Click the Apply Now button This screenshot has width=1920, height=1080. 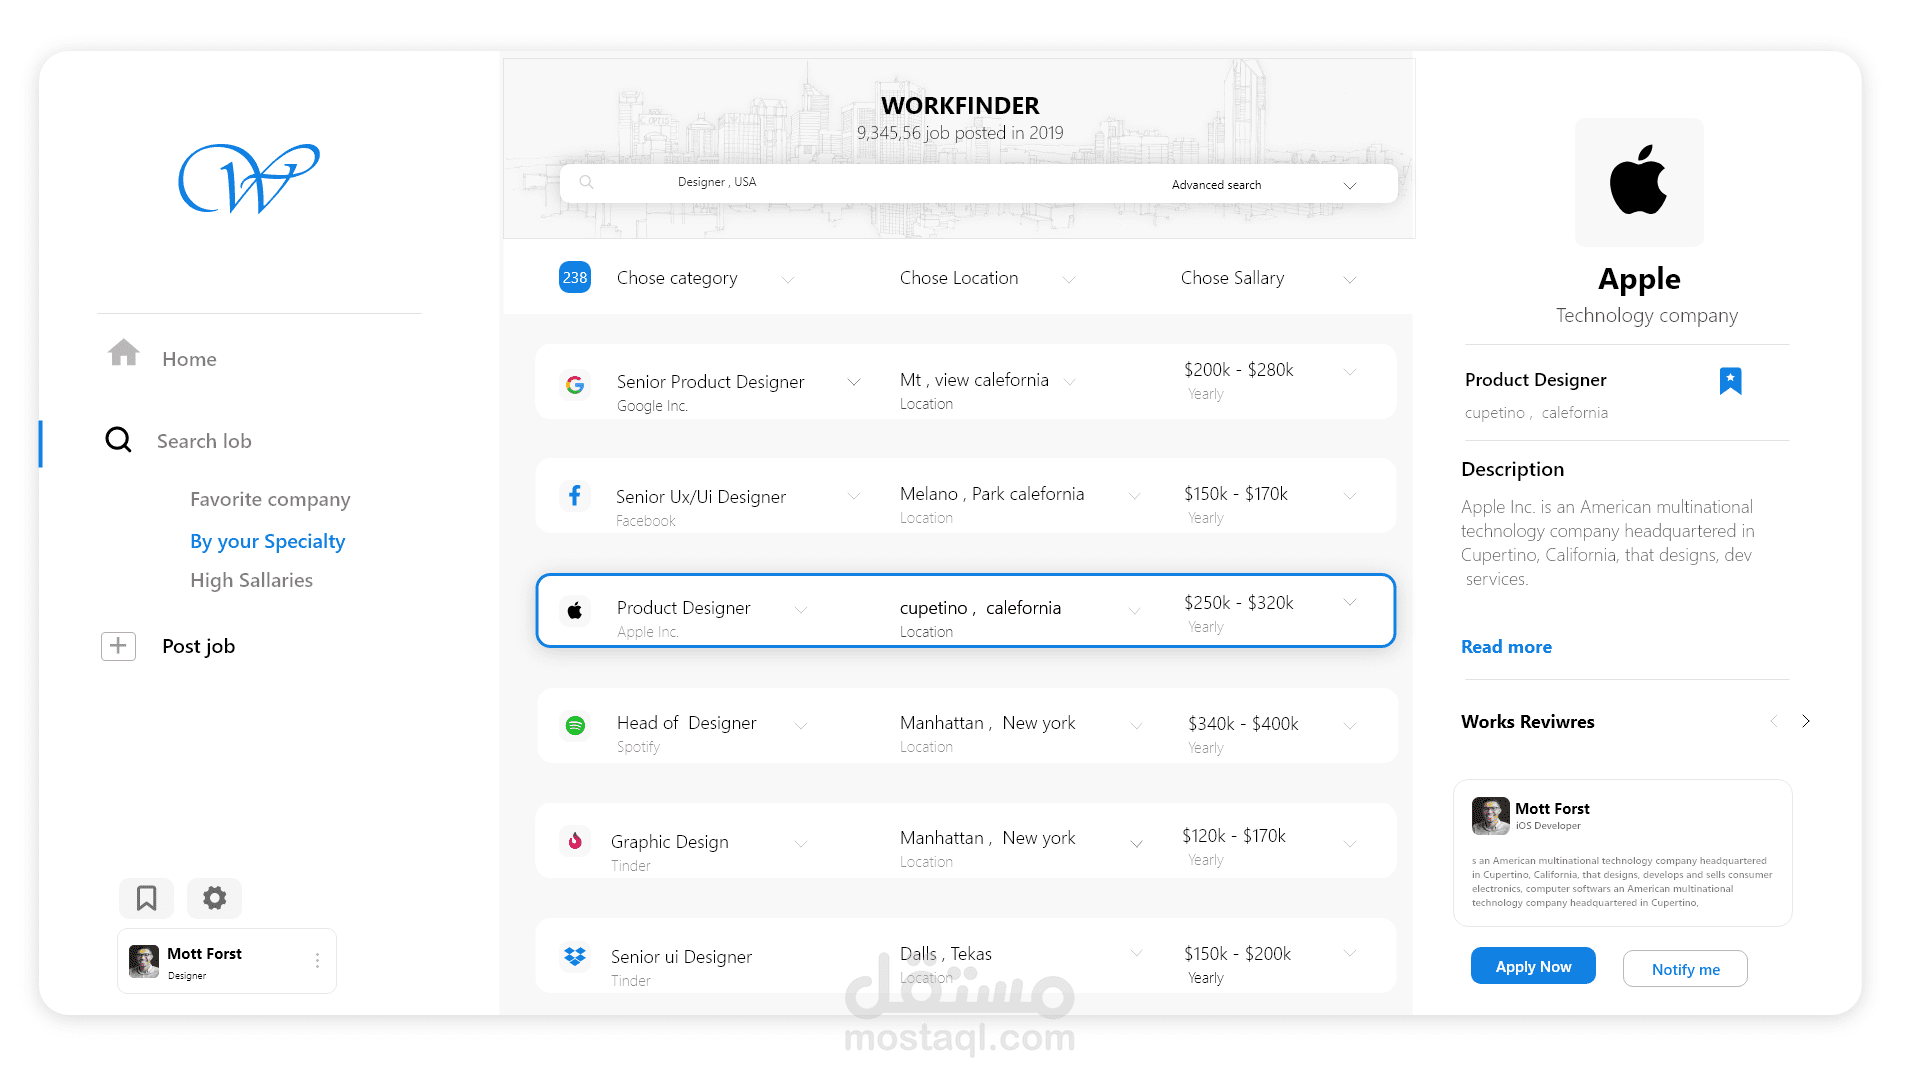tap(1533, 966)
